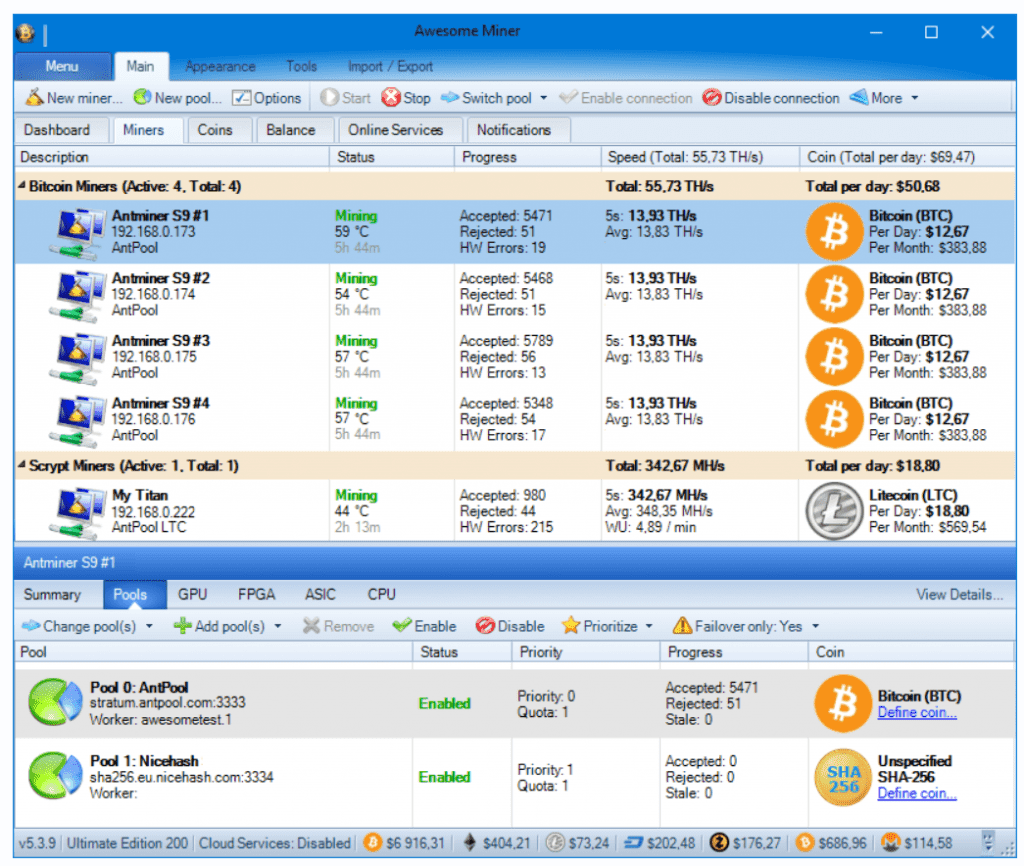The width and height of the screenshot is (1024, 866).
Task: Switch to the Tools ribbon tab
Action: 301,67
